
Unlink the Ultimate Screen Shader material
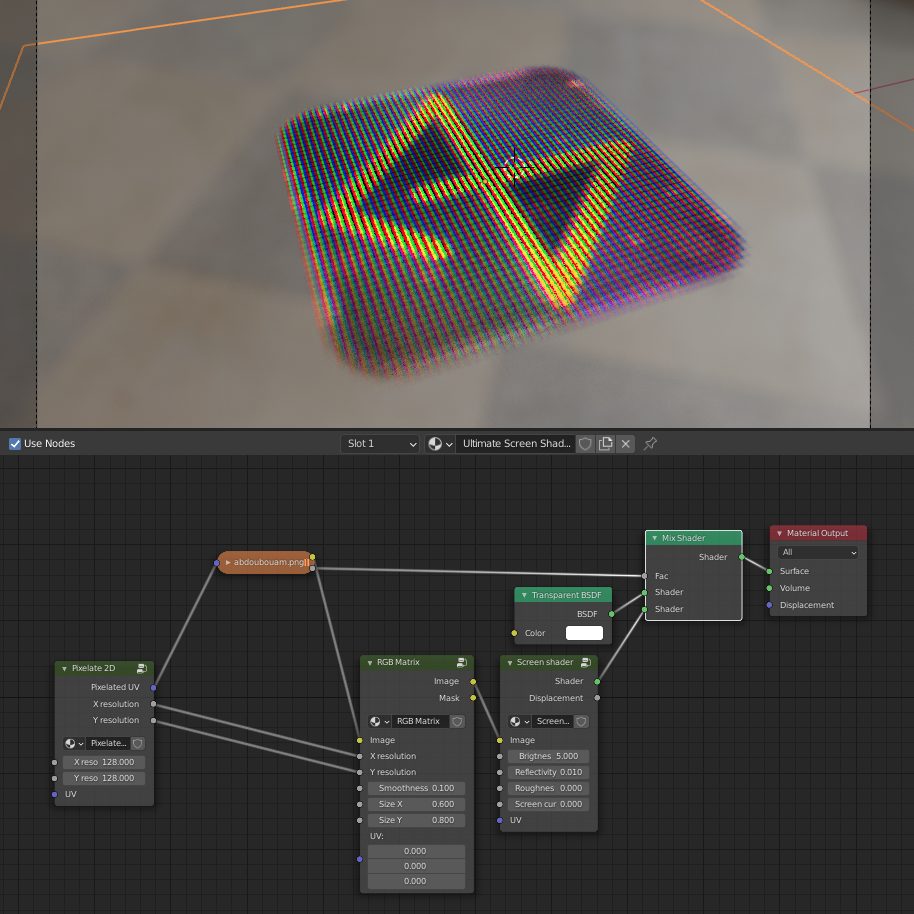point(626,443)
